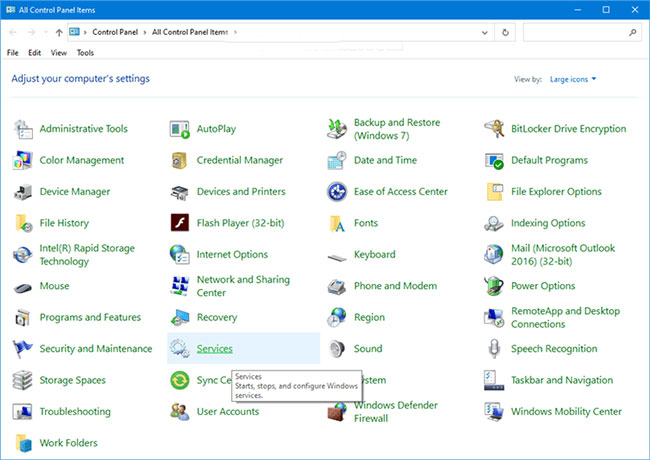Open the Taskbar and Navigation link
650x460 pixels.
pyautogui.click(x=562, y=380)
